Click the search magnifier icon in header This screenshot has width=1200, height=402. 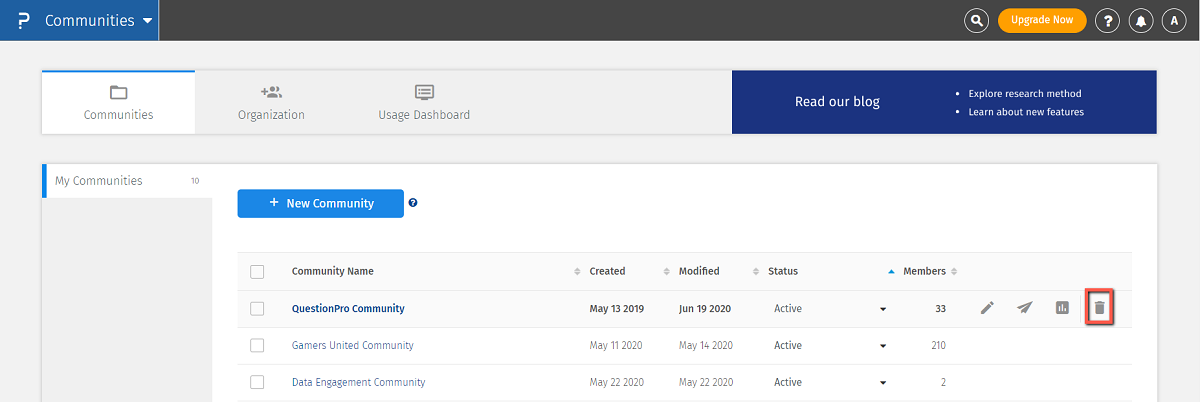click(x=976, y=20)
